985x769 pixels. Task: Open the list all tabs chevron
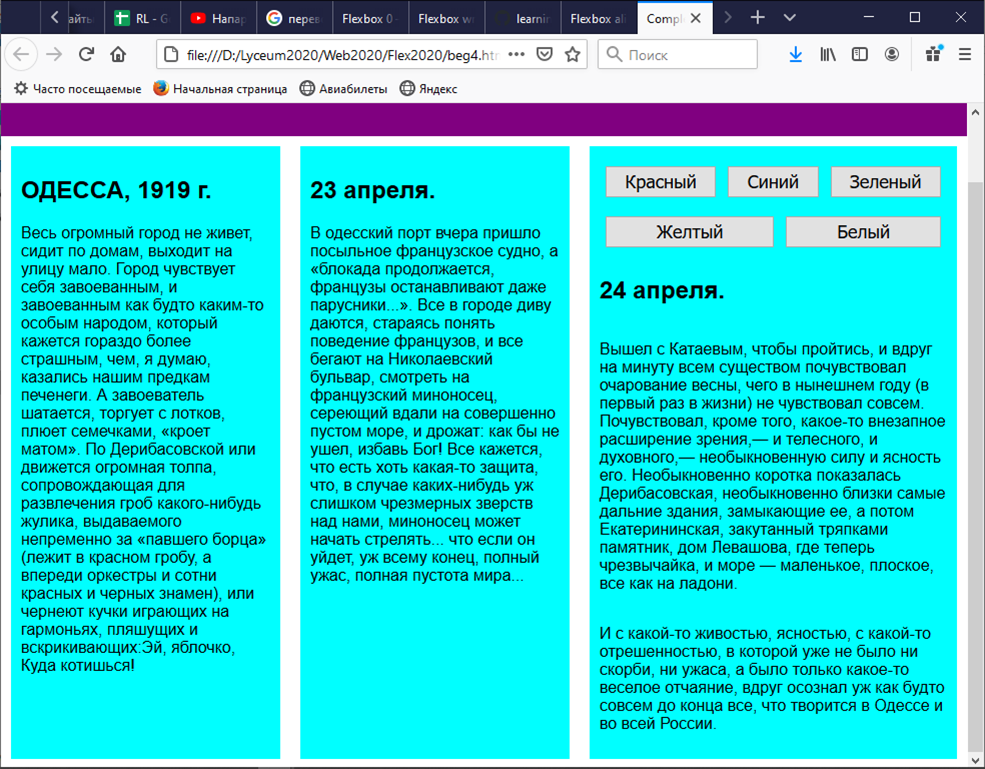tap(789, 17)
